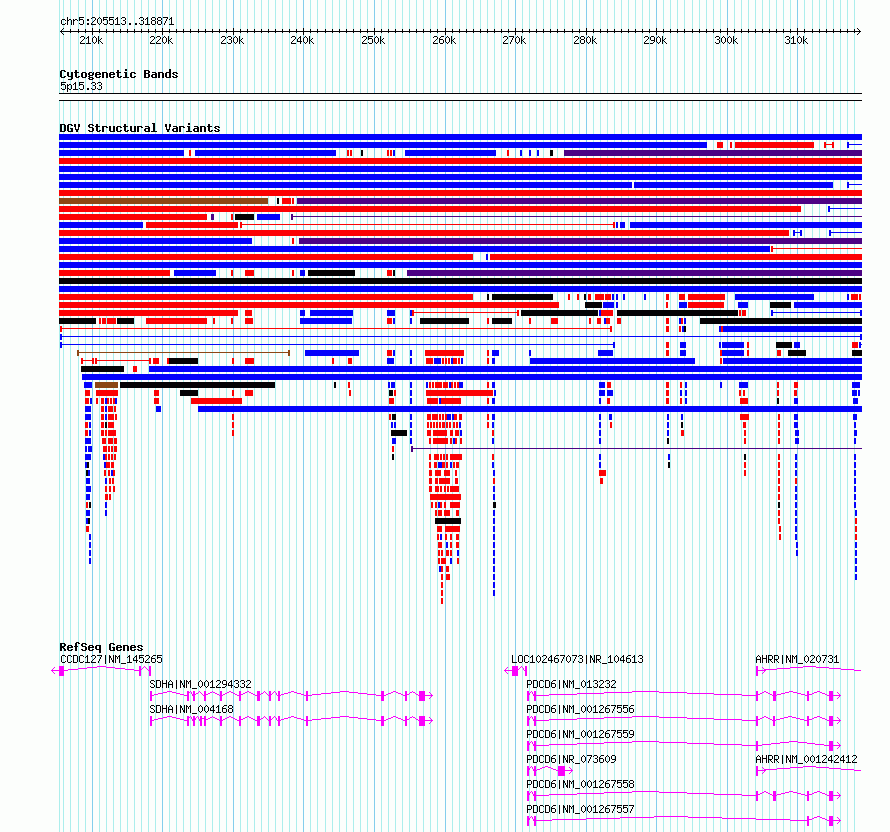The image size is (890, 832).
Task: Click the AHRR|NM_001242412 transcript label
Action: point(806,759)
